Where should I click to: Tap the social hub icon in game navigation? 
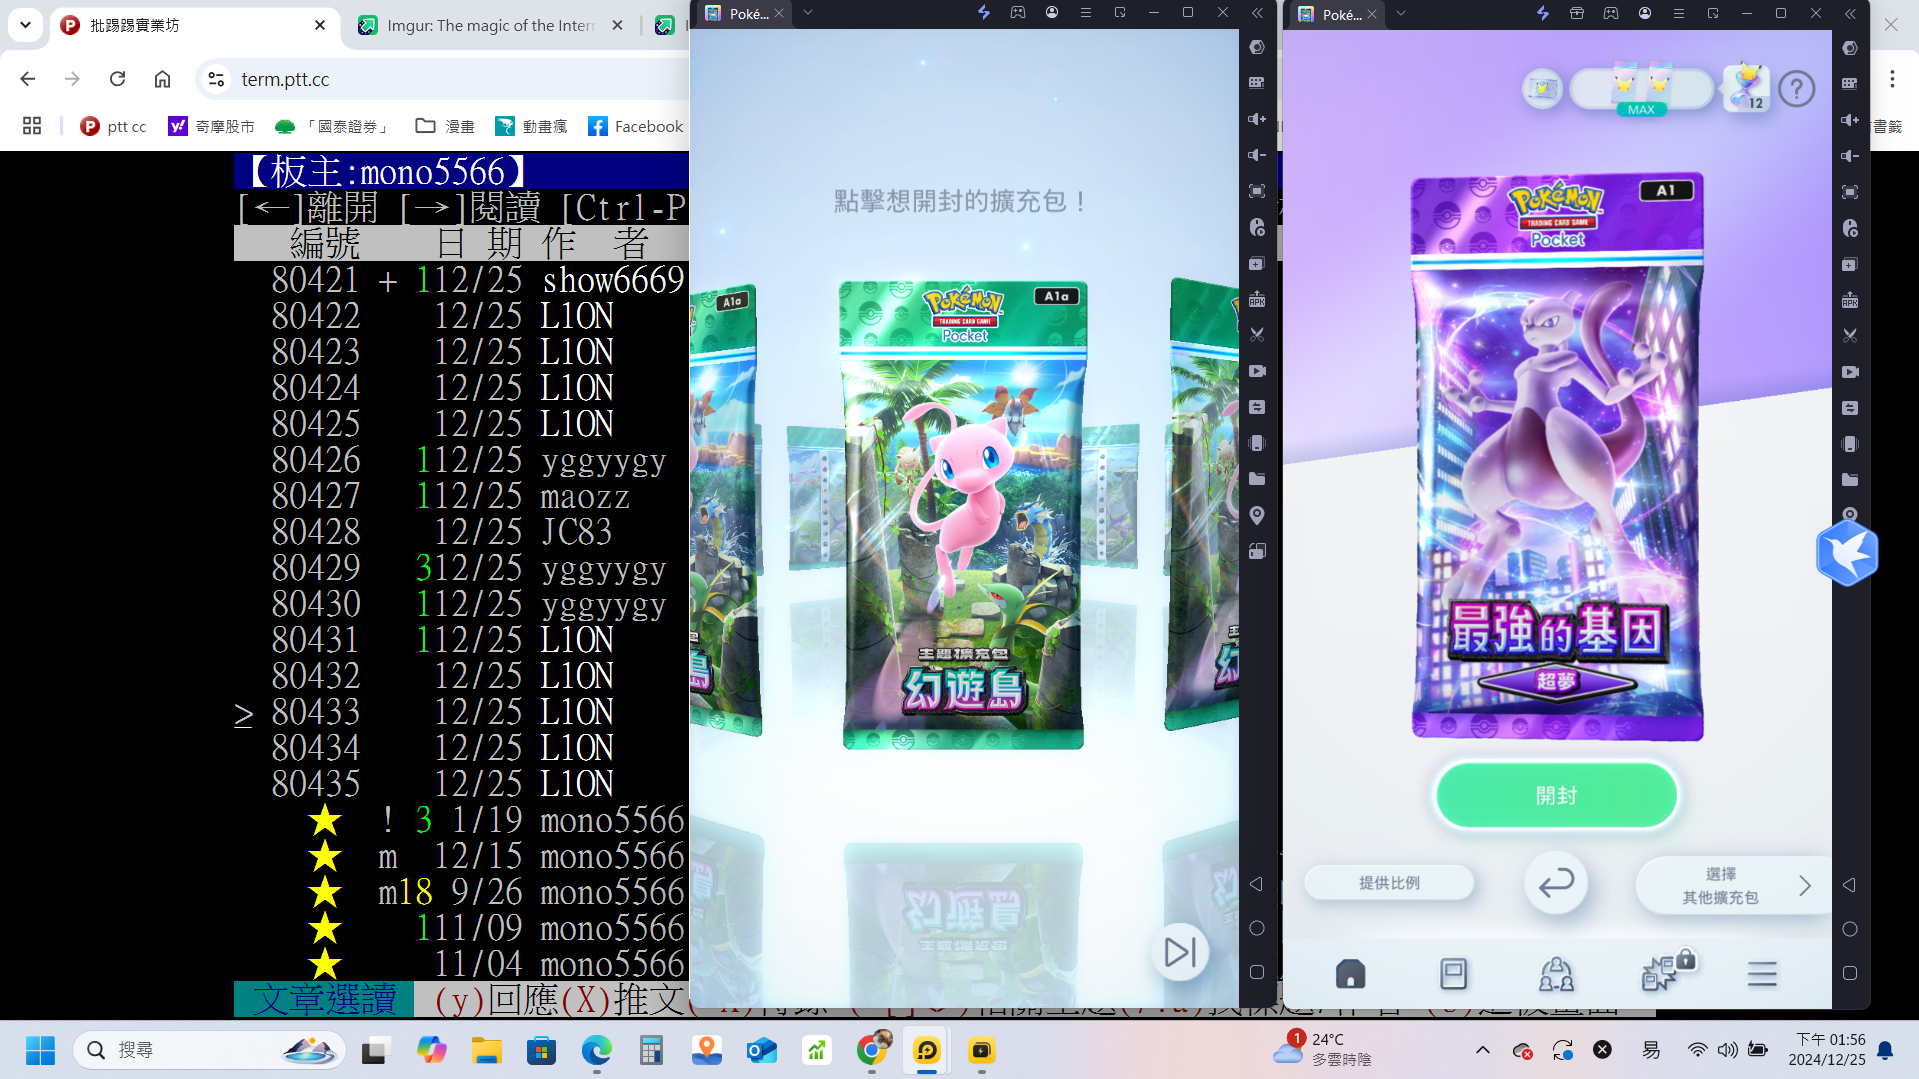coord(1556,973)
